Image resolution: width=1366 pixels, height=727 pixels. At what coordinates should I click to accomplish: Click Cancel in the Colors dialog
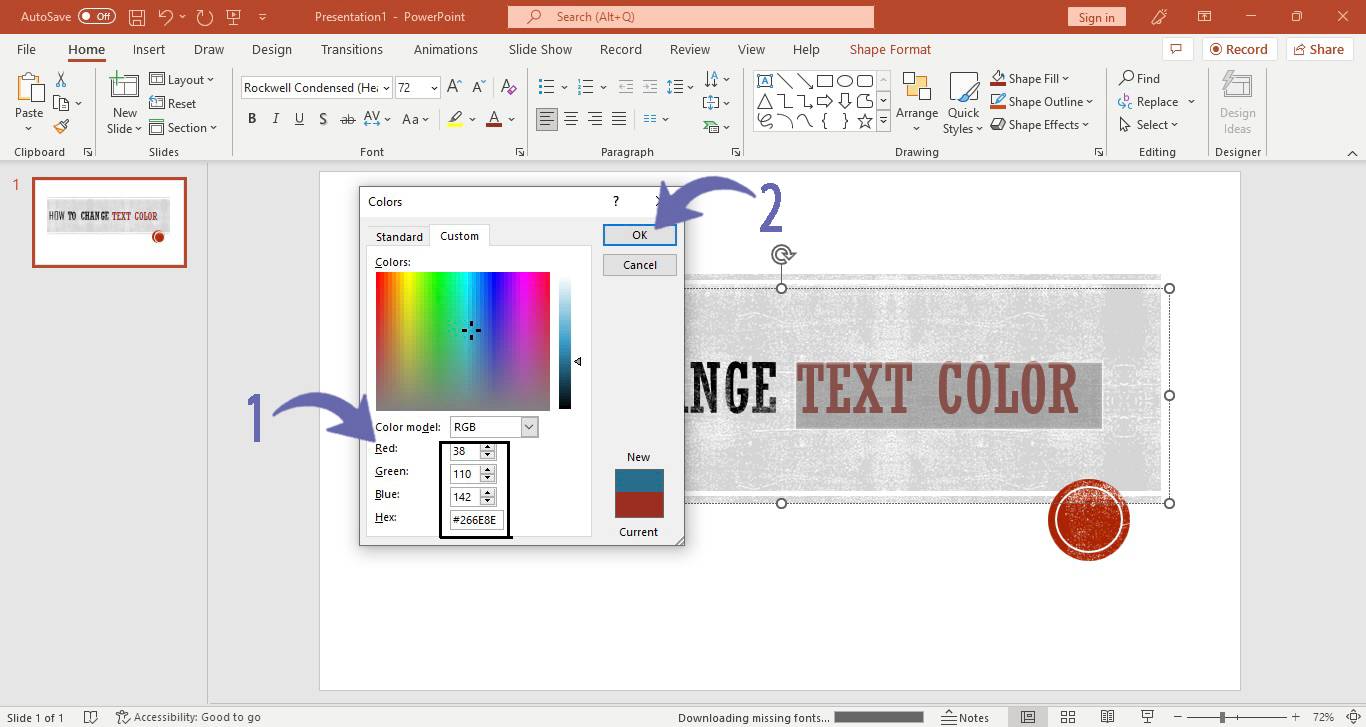(x=640, y=265)
